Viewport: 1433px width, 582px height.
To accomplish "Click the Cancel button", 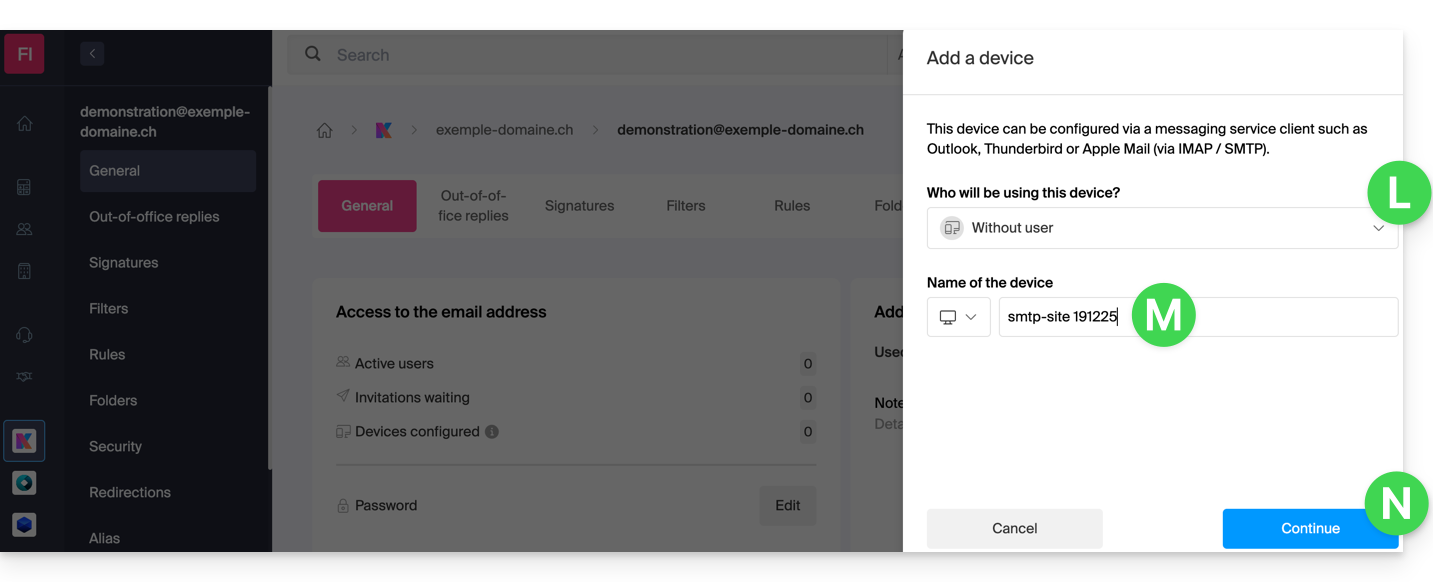I will point(1014,529).
